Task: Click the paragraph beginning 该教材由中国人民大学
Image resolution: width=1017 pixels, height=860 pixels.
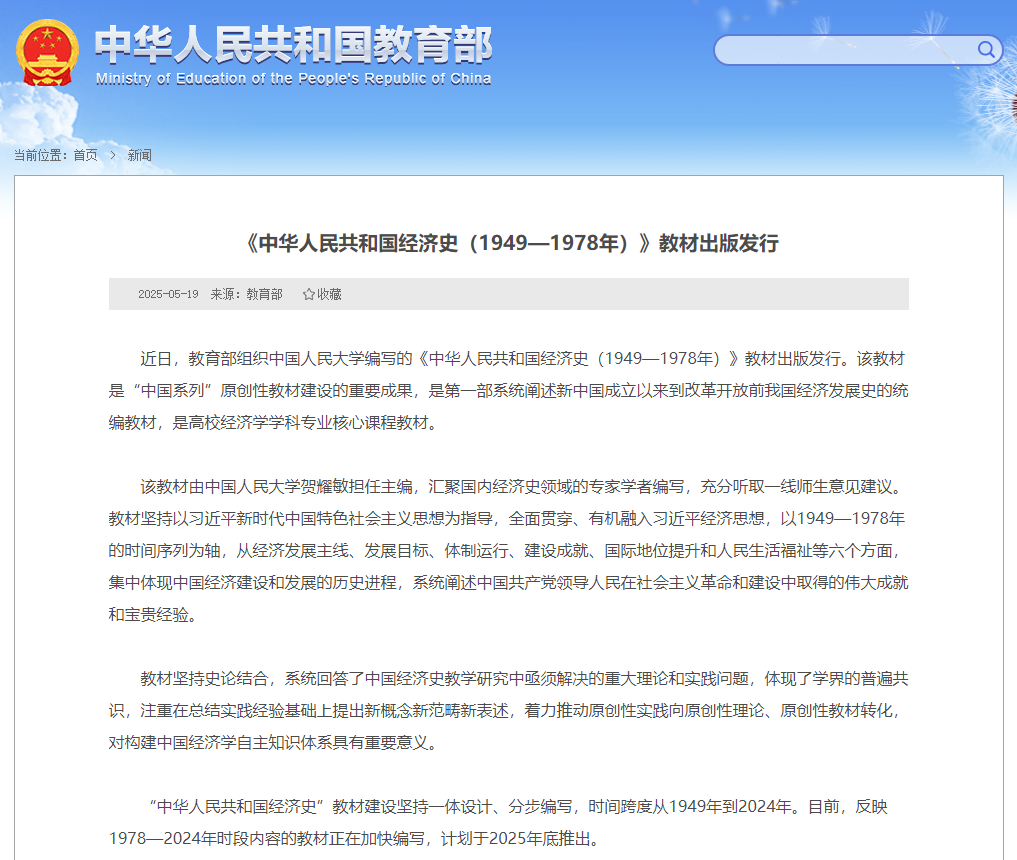Action: click(x=508, y=551)
